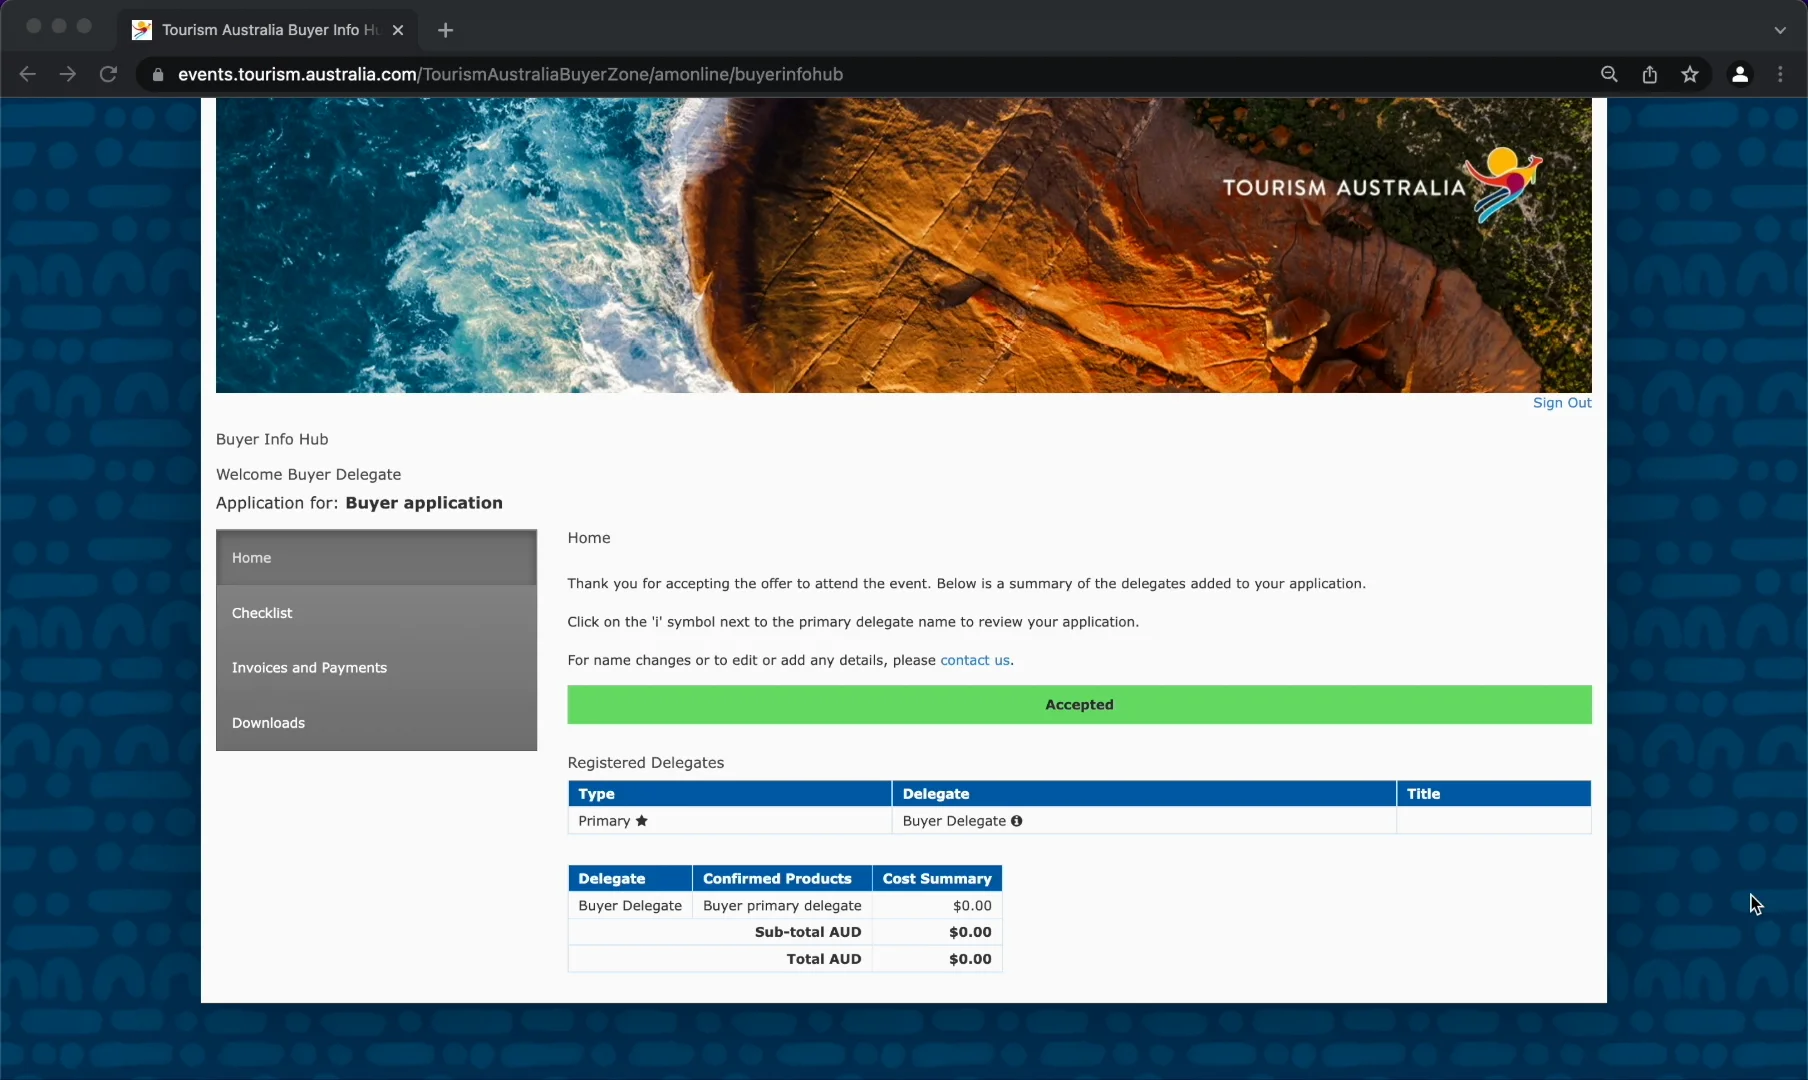Click the browser back arrow
1808x1080 pixels.
[27, 74]
